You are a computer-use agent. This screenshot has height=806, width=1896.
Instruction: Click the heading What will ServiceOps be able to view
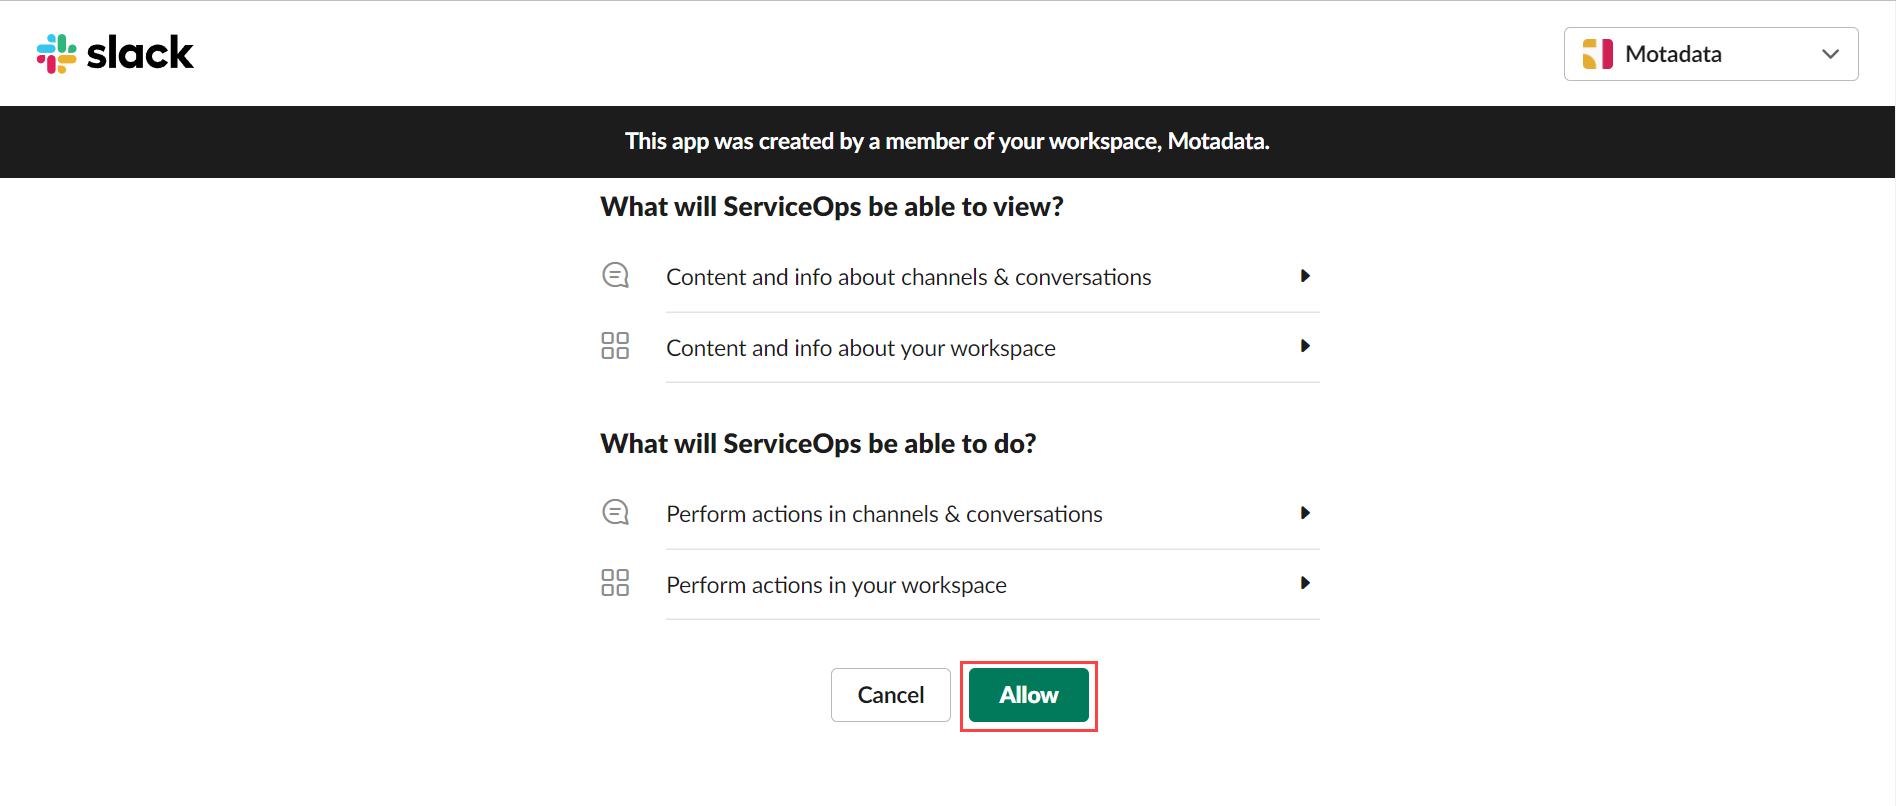pyautogui.click(x=831, y=206)
